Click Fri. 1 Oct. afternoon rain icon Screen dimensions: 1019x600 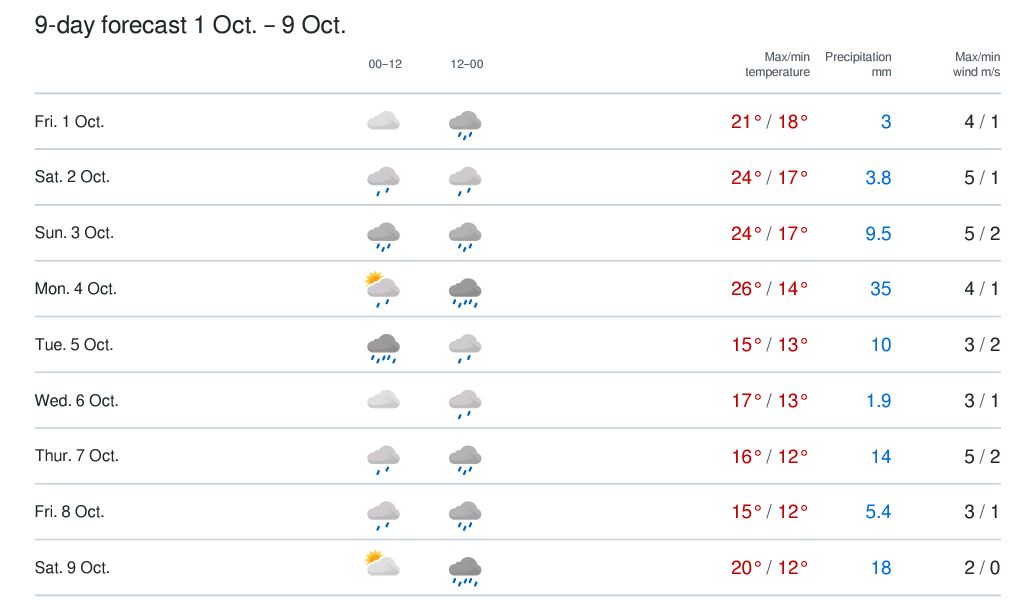465,125
